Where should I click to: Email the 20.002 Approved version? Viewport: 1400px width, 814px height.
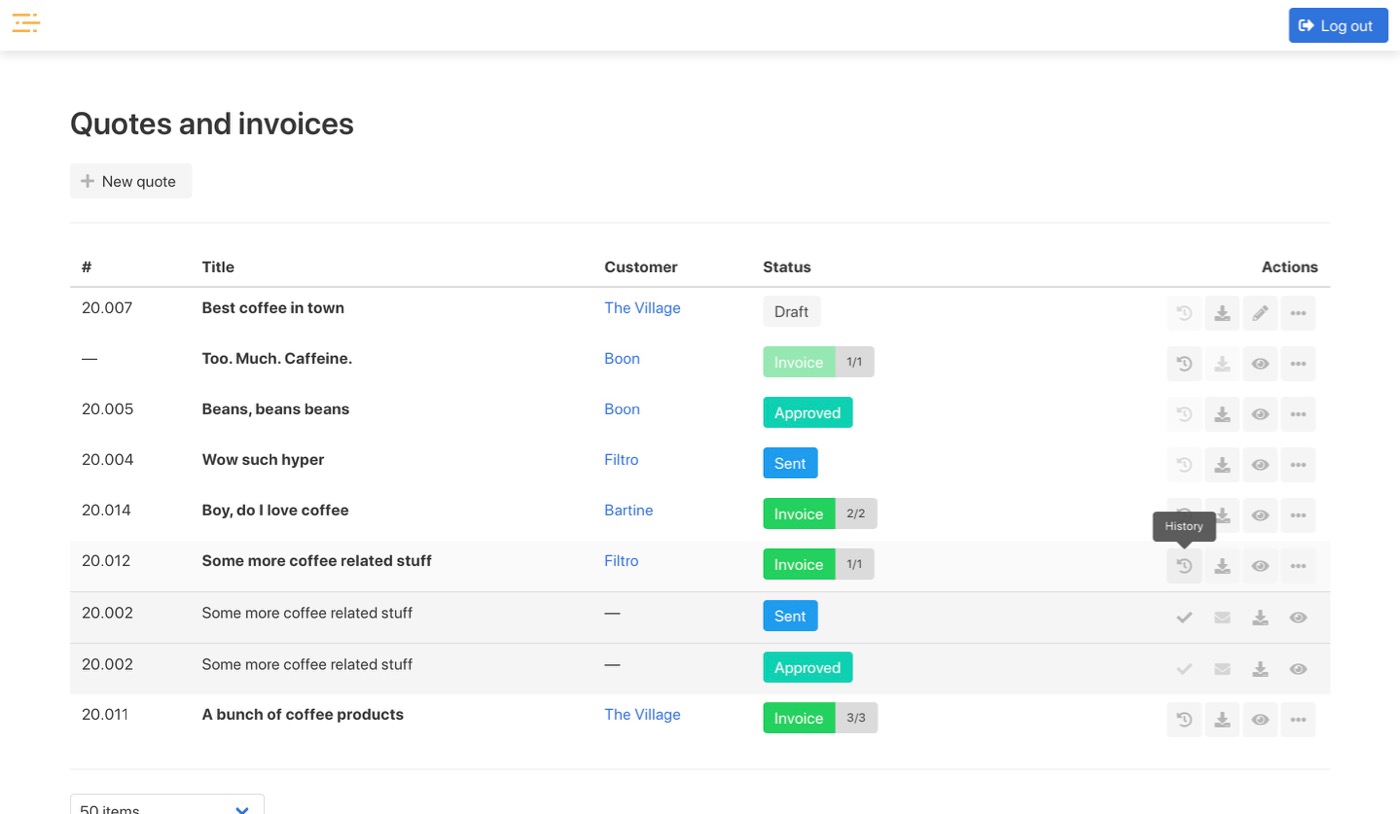(1222, 669)
